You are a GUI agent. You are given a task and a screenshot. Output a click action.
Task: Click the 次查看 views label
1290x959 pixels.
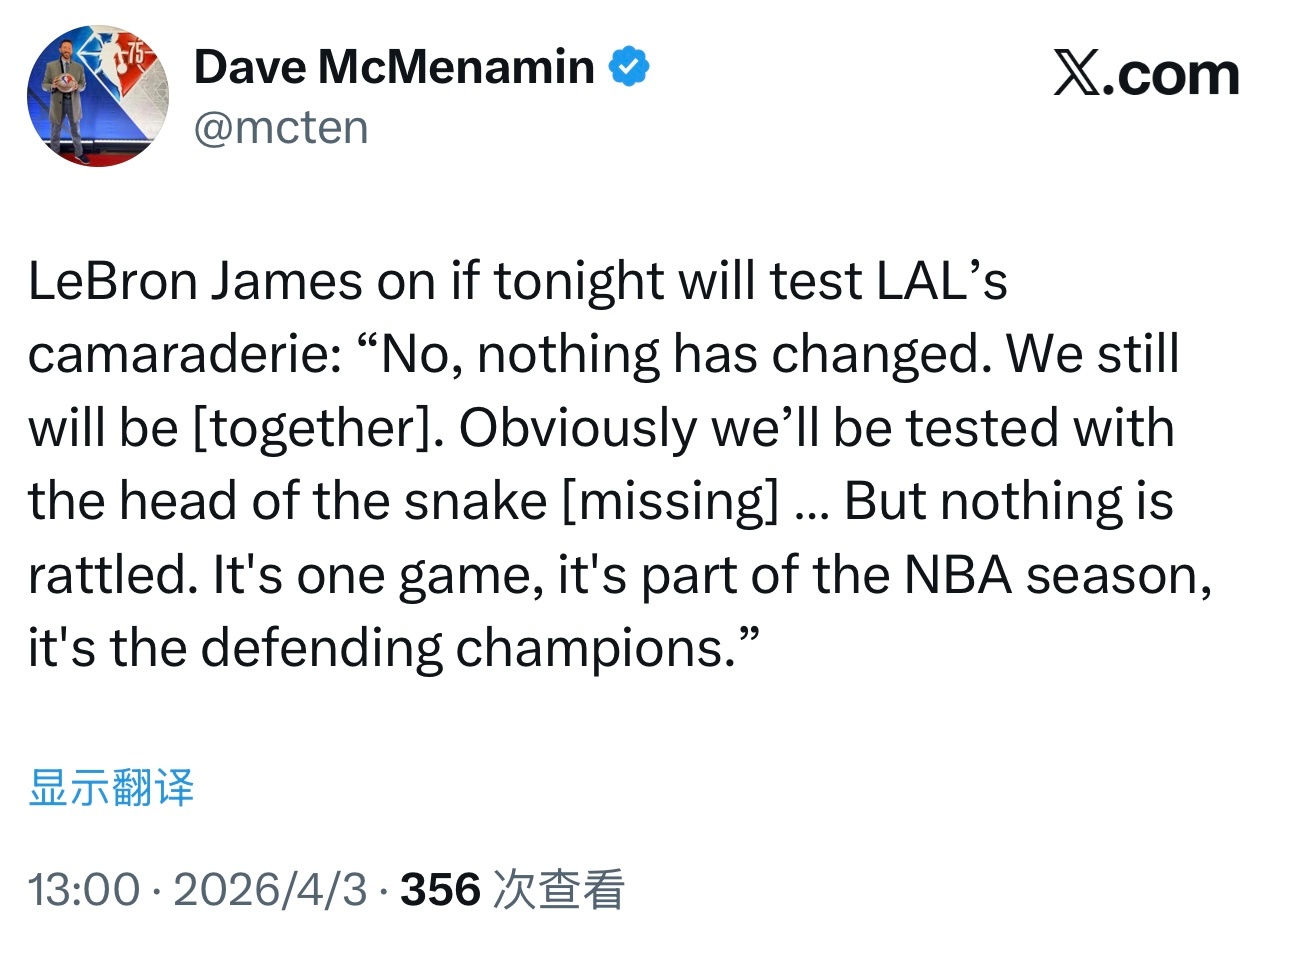[559, 890]
